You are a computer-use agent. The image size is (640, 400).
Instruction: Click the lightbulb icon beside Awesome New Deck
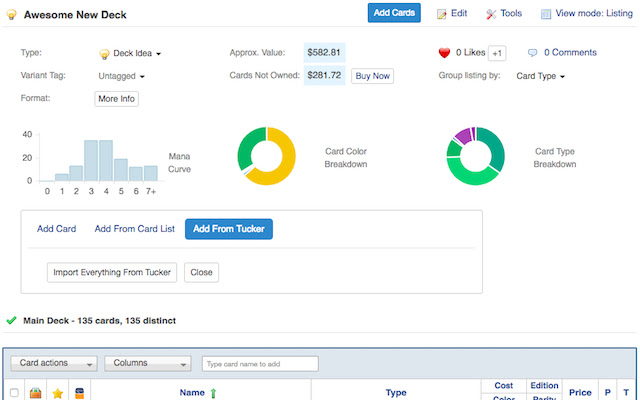click(11, 15)
